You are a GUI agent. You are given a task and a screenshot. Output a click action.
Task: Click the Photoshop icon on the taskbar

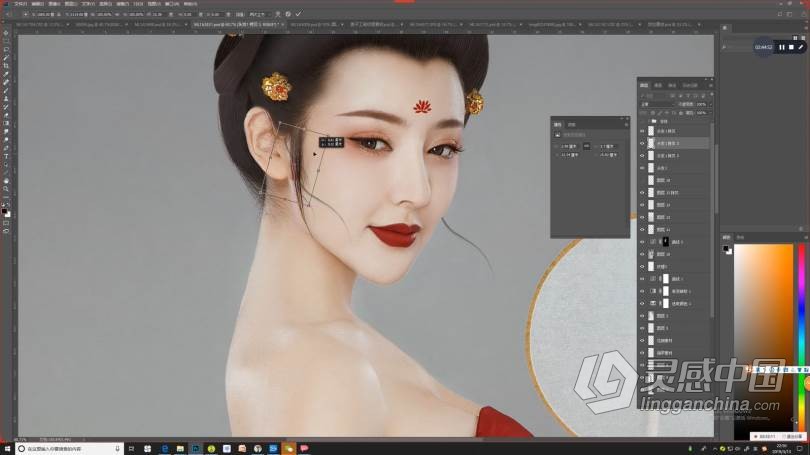196,449
